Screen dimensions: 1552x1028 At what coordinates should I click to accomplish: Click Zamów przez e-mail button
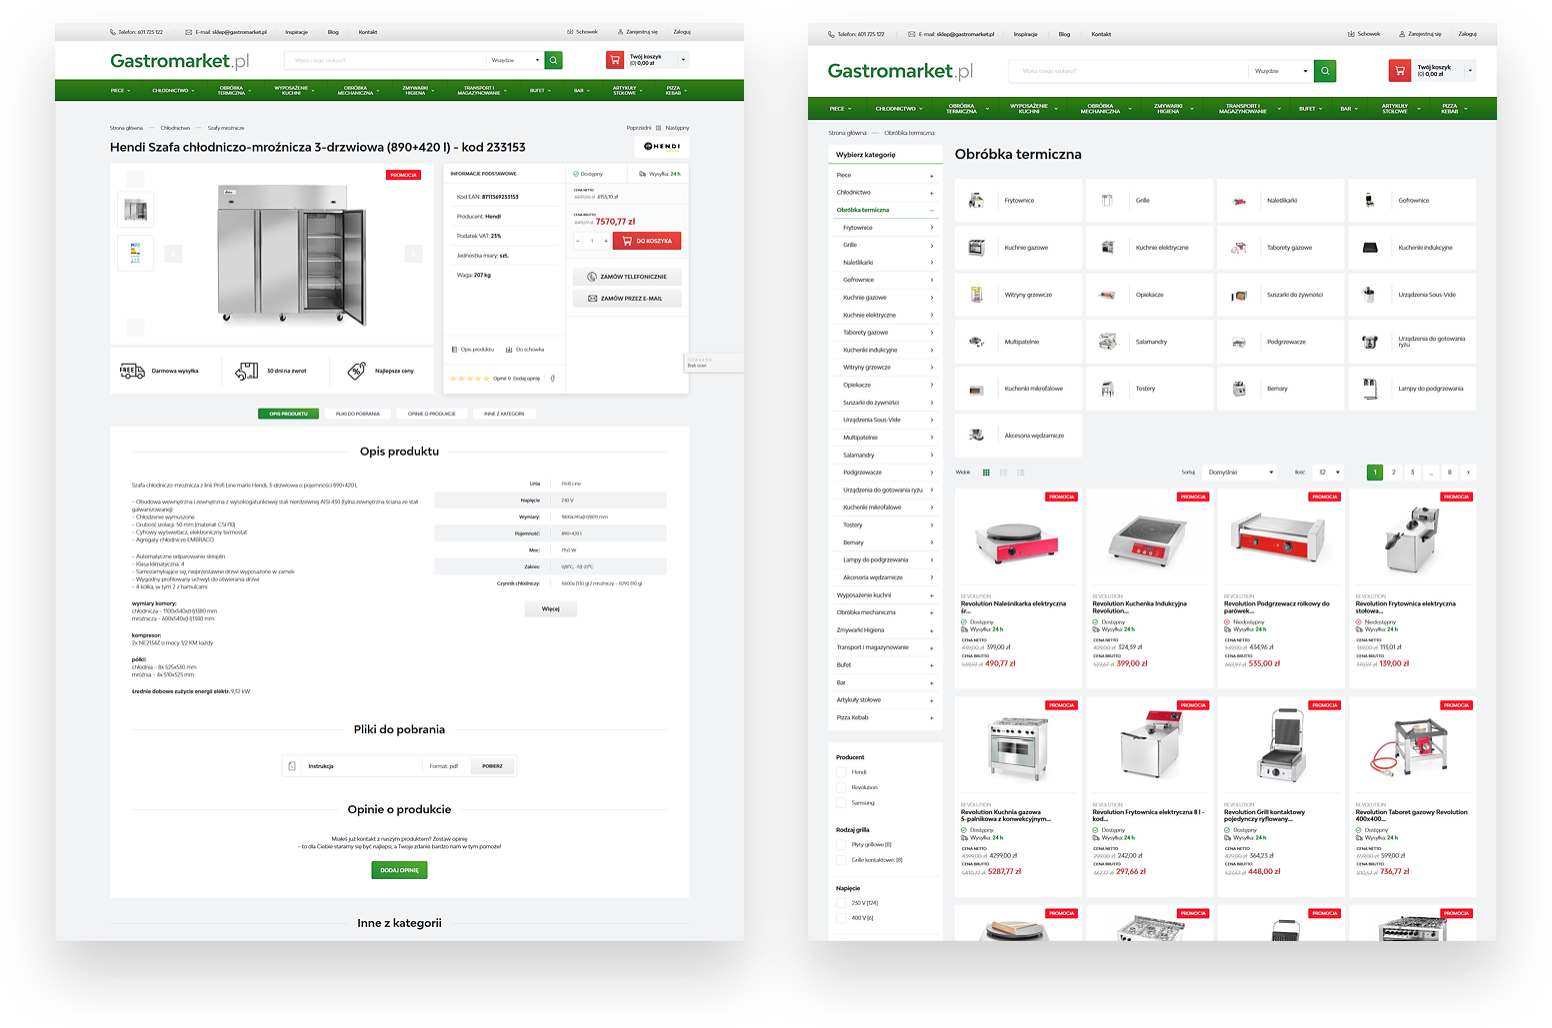(x=627, y=298)
